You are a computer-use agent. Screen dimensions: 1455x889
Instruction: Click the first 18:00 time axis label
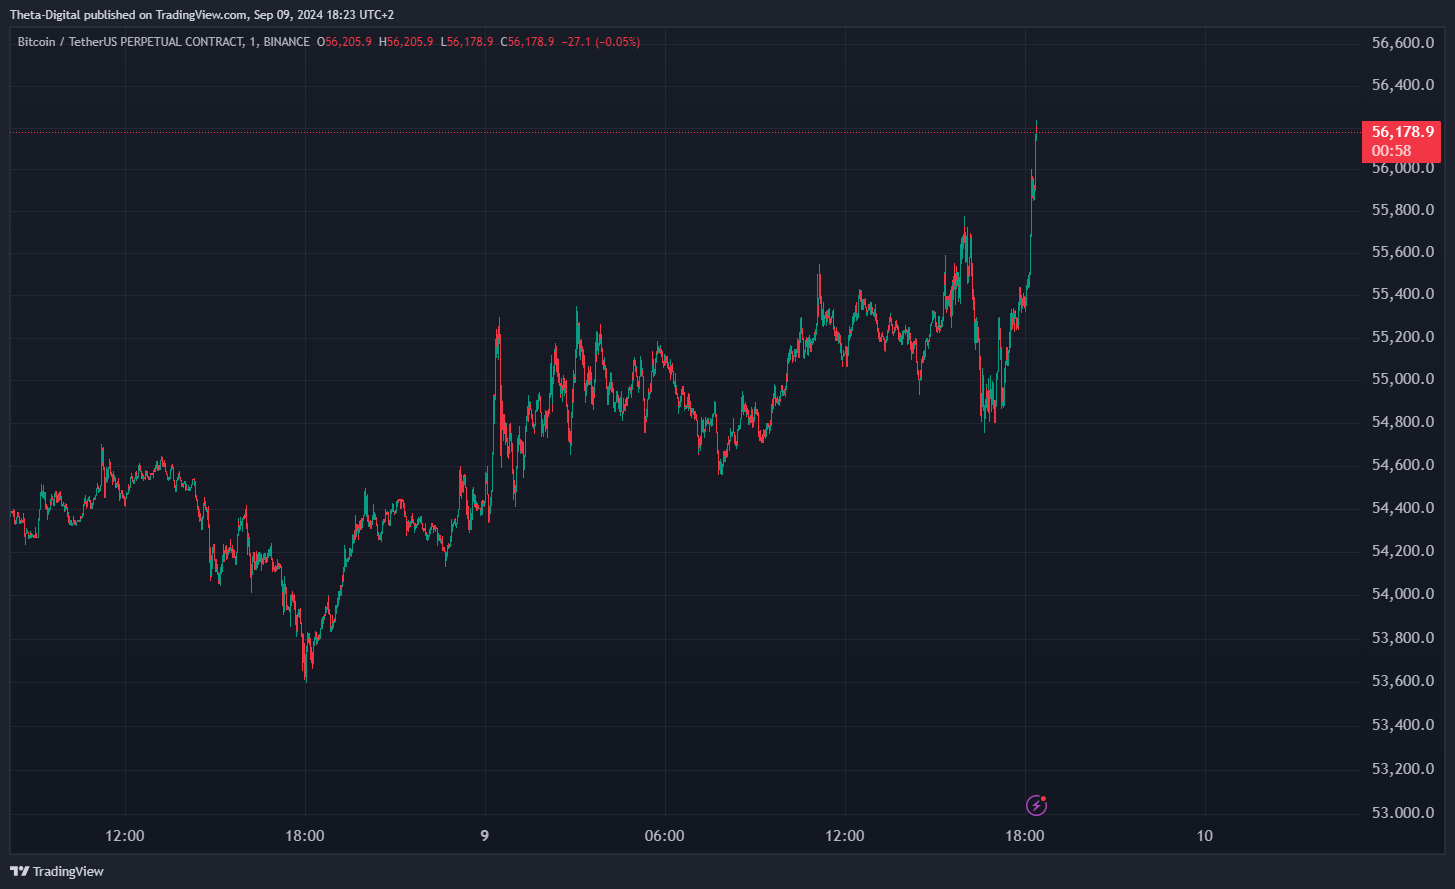click(304, 836)
